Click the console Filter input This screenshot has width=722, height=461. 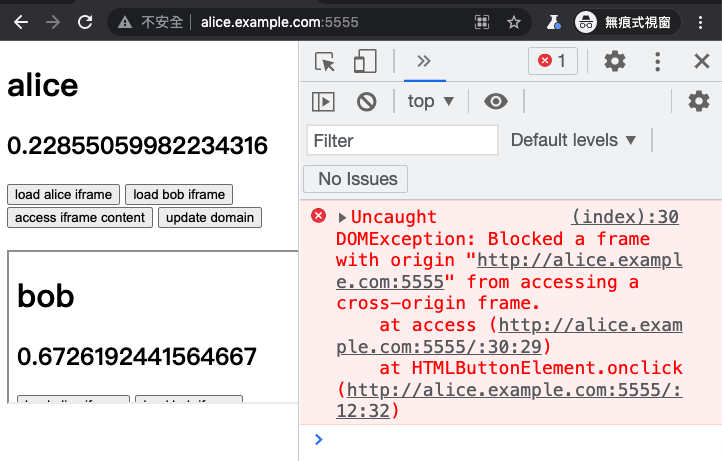point(402,140)
